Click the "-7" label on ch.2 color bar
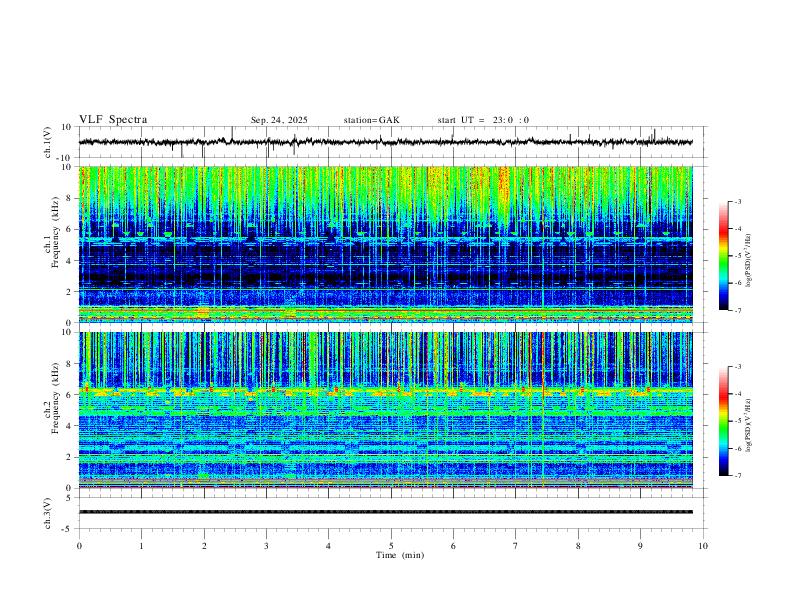Viewport: 792px width, 612px height. click(738, 476)
